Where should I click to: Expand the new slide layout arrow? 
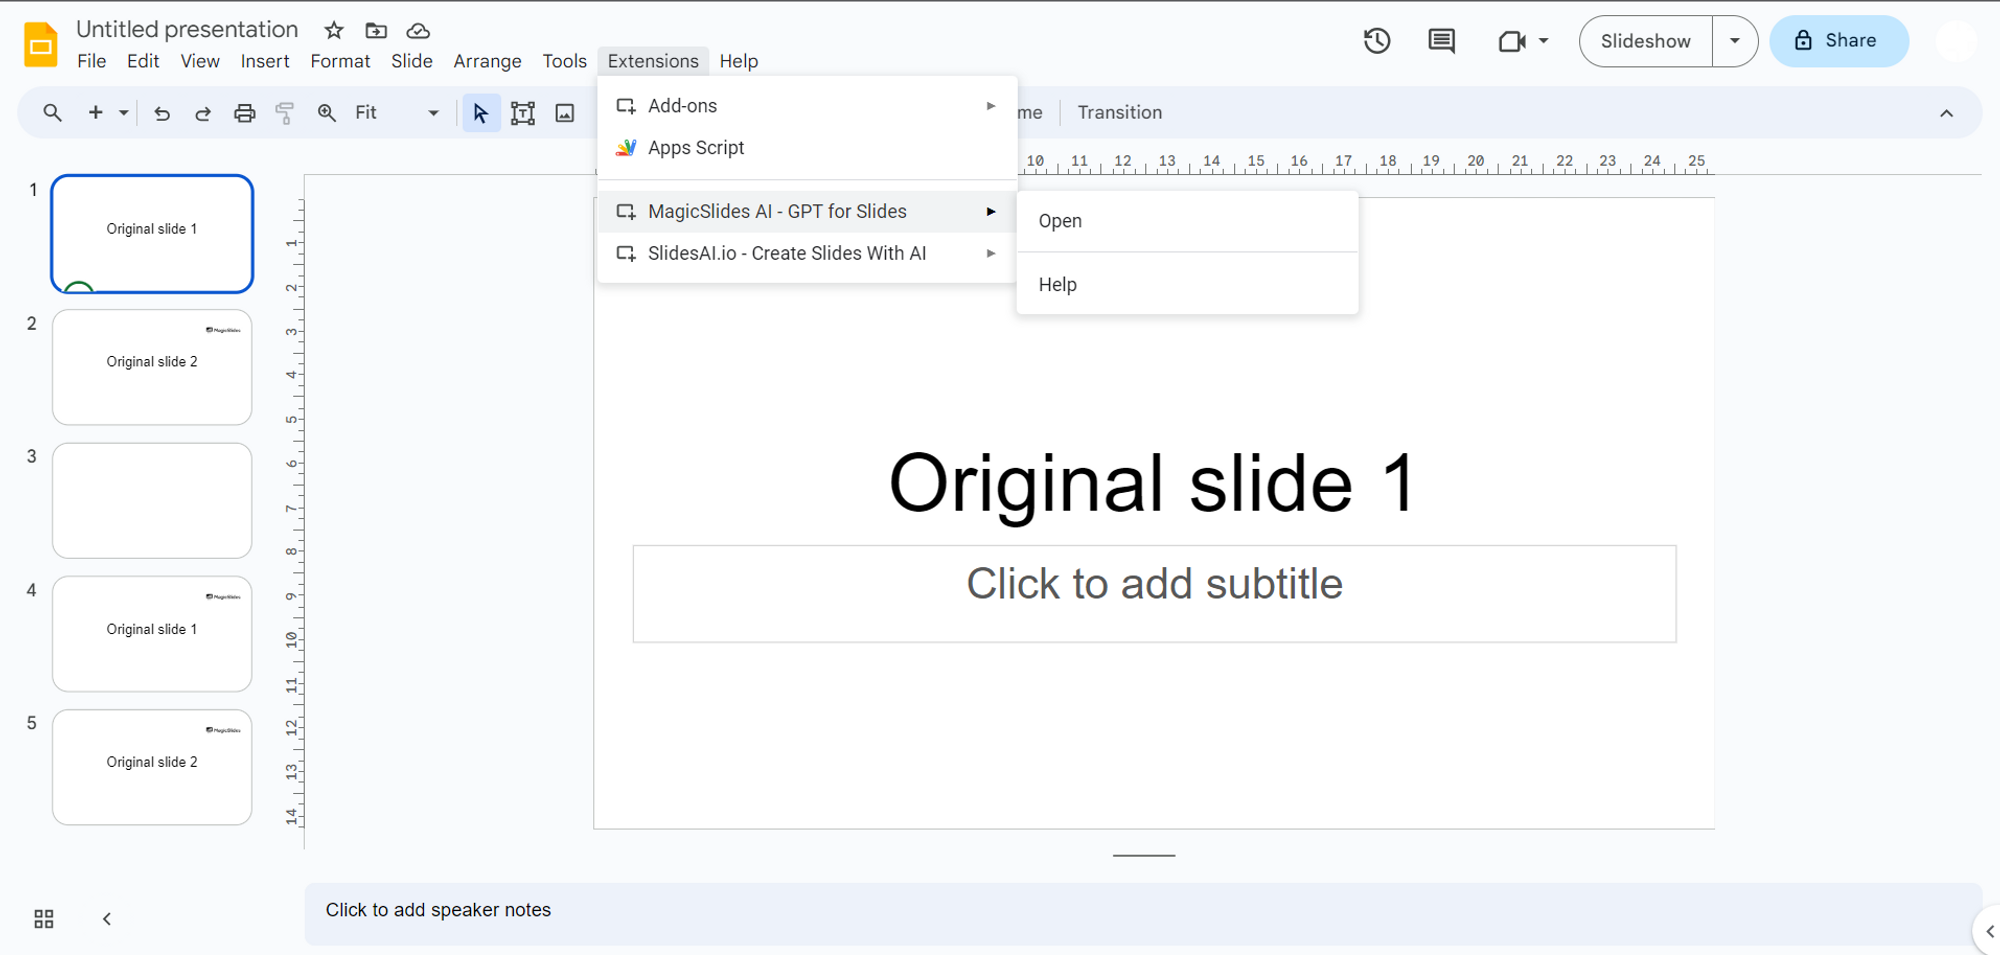[x=124, y=113]
